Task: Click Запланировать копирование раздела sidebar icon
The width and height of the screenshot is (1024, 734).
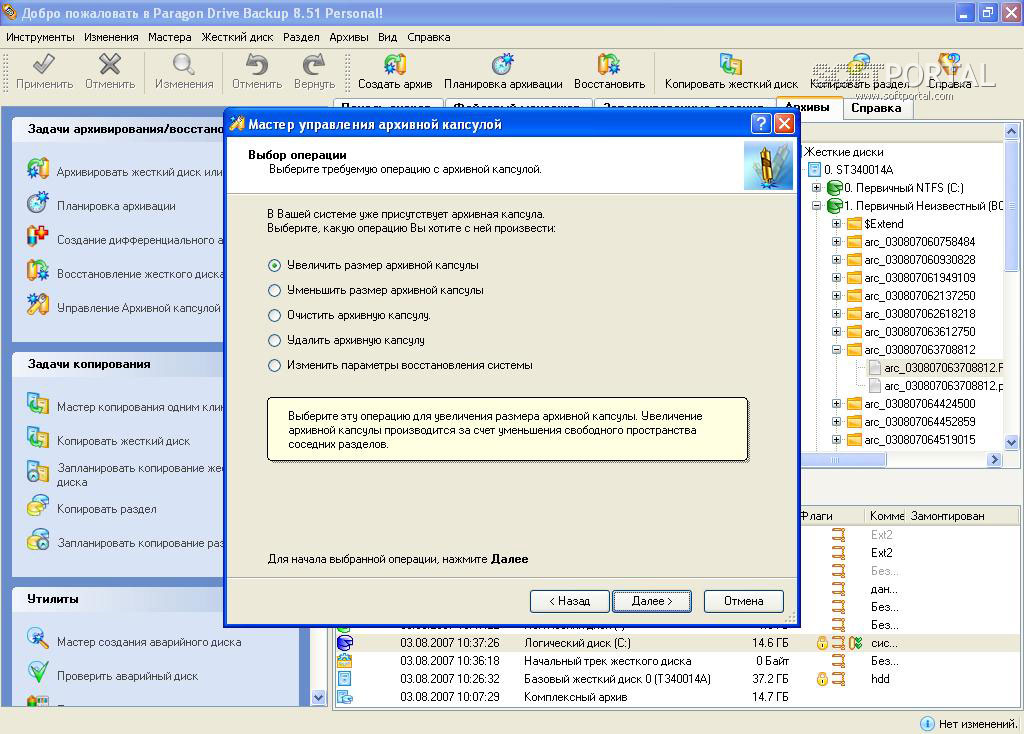Action: point(38,540)
